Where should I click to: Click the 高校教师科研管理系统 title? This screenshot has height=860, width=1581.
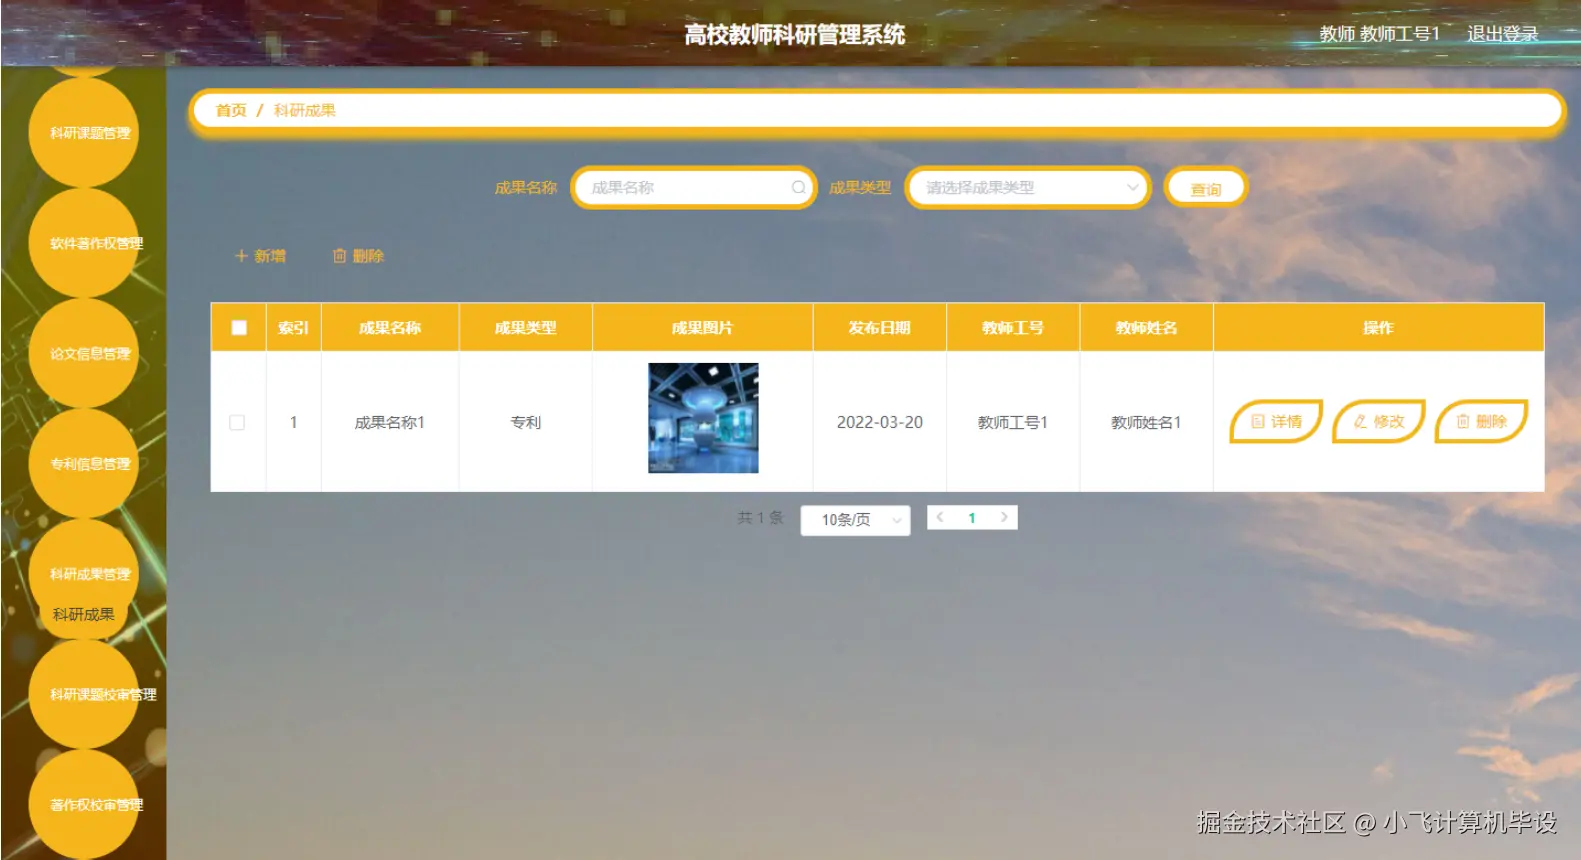pyautogui.click(x=795, y=35)
